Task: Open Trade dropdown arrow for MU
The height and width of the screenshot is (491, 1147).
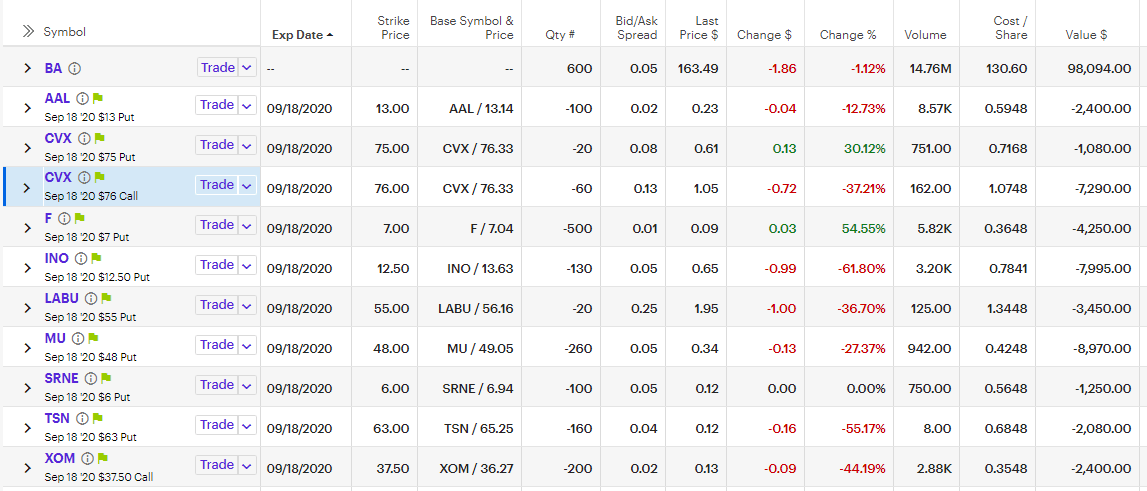Action: click(247, 345)
